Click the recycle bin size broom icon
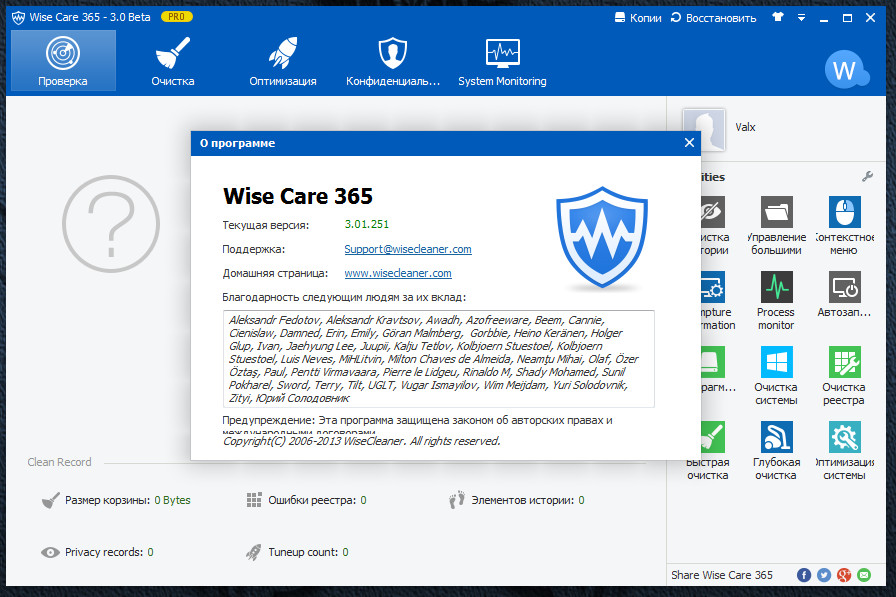This screenshot has width=896, height=597. pyautogui.click(x=50, y=500)
